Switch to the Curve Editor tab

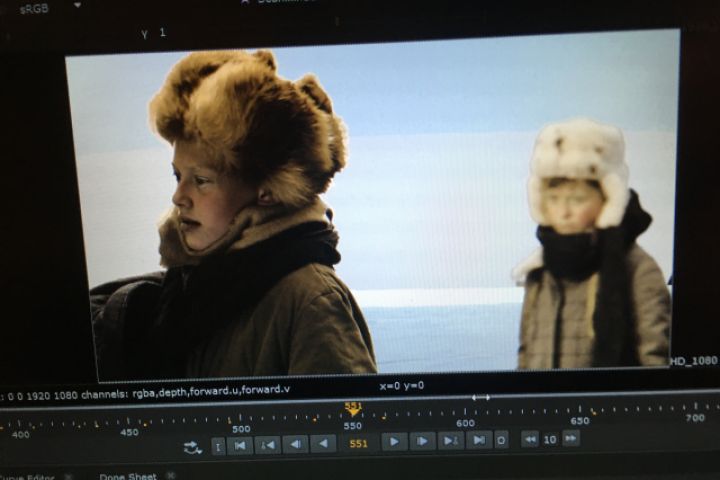click(28, 477)
